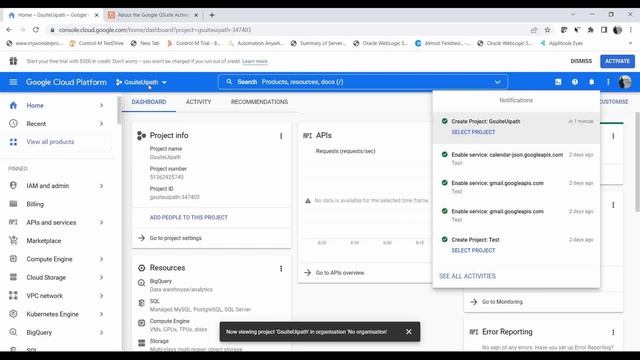Open the Google account avatar
640x360 pixels.
click(625, 82)
